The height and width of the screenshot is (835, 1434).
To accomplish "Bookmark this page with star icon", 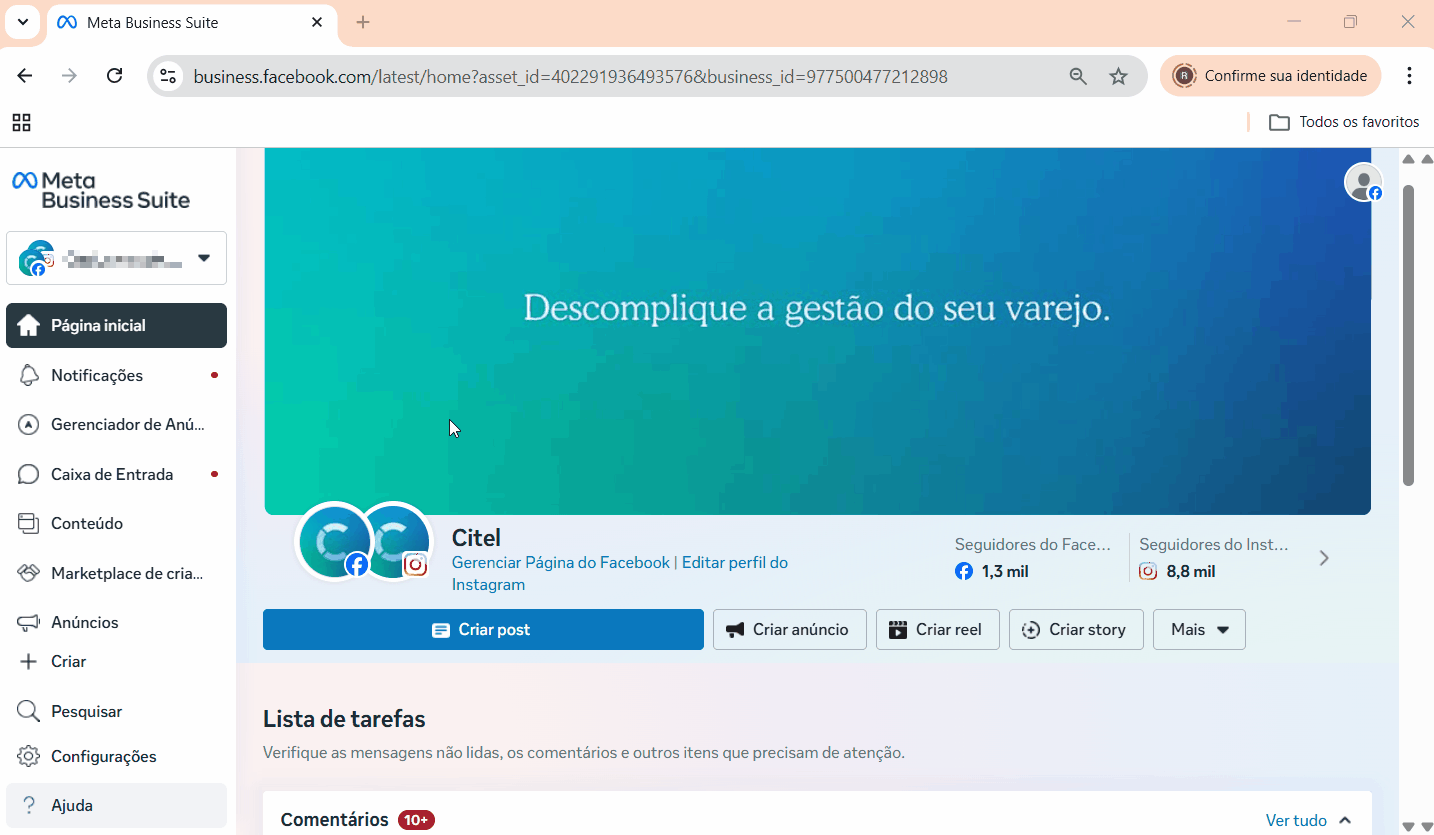I will tap(1118, 77).
